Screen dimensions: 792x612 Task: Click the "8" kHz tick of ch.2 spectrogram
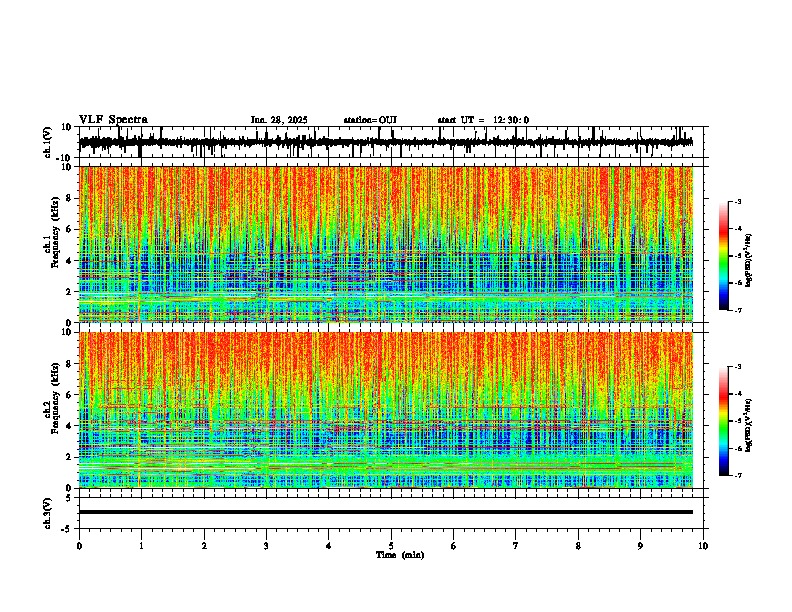(x=70, y=364)
